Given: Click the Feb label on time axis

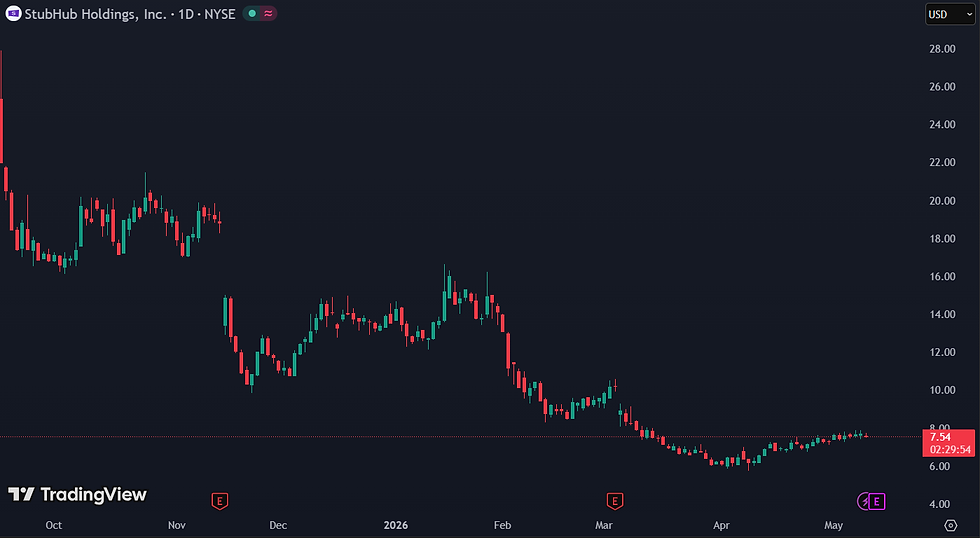Looking at the screenshot, I should (x=502, y=525).
